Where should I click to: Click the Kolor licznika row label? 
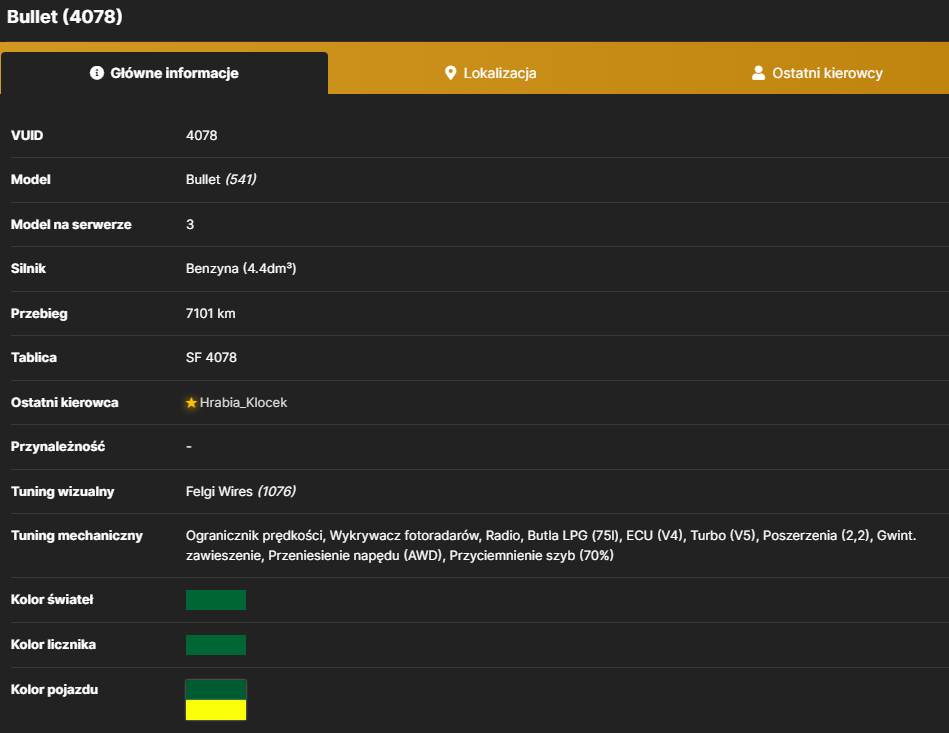click(x=53, y=645)
